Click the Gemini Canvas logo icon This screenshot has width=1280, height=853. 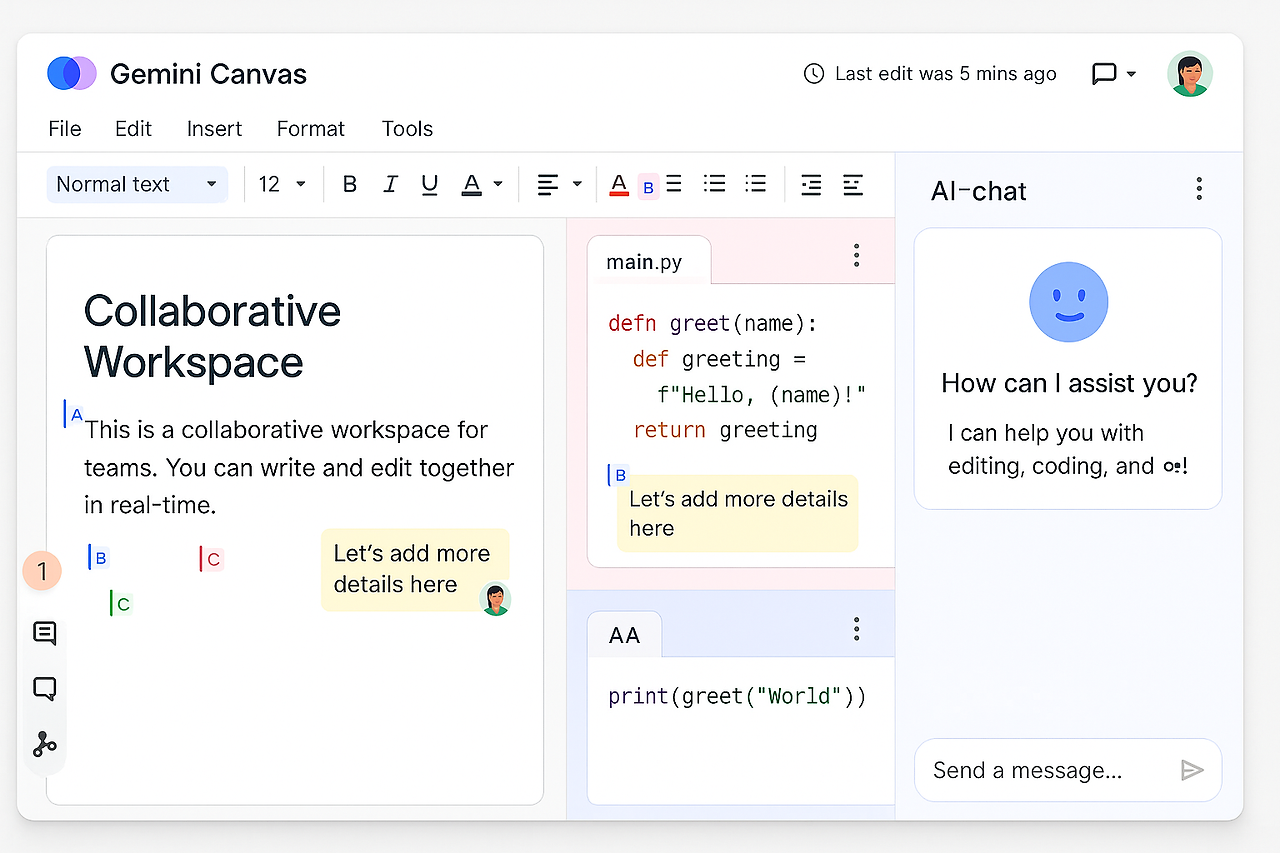pos(72,73)
